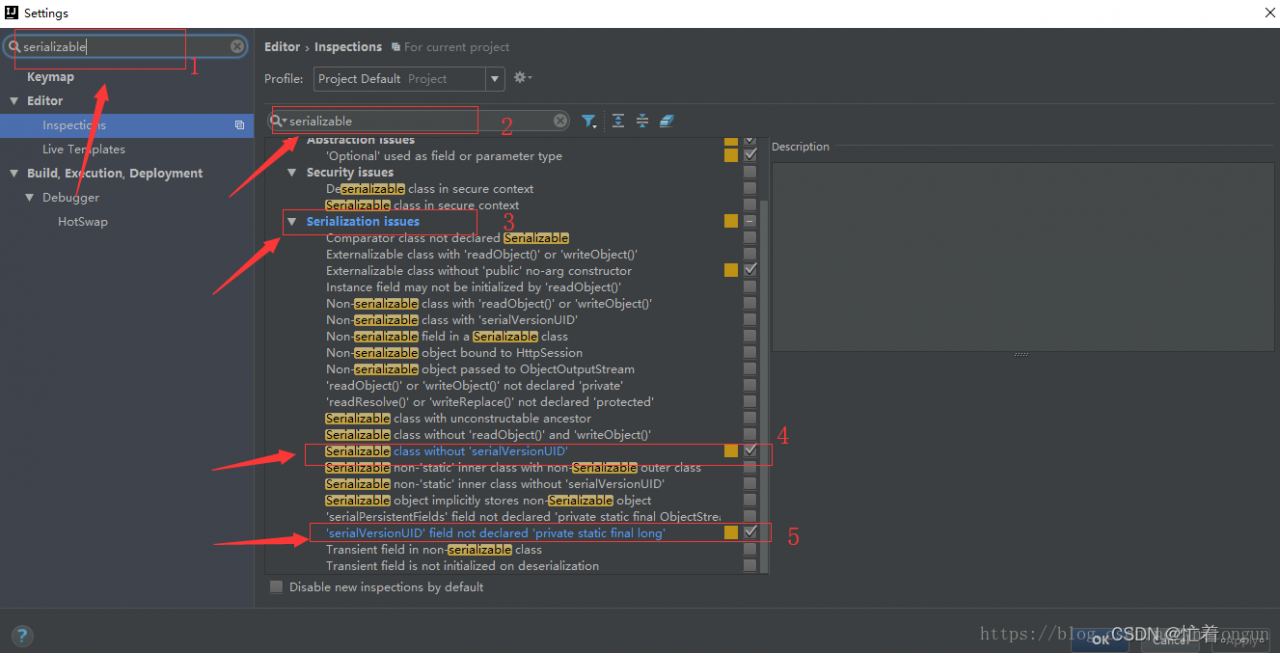Enable 'Disable new inspections by default' checkbox
Viewport: 1280px width, 653px height.
[276, 587]
